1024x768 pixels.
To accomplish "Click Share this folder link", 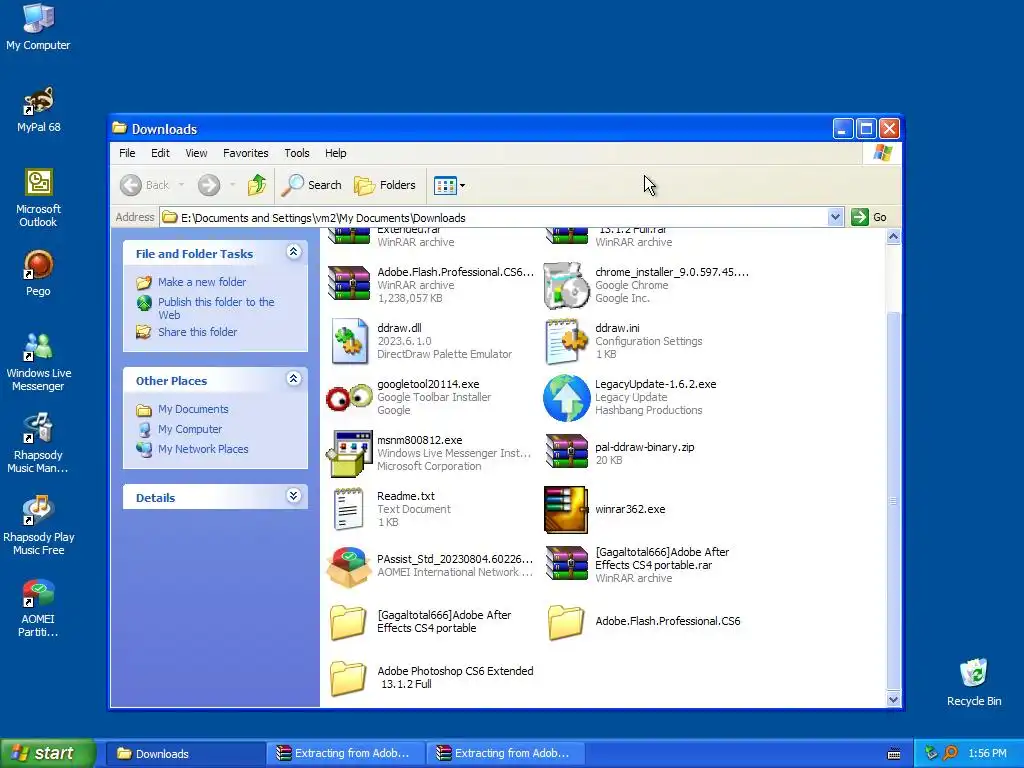I will coord(197,332).
